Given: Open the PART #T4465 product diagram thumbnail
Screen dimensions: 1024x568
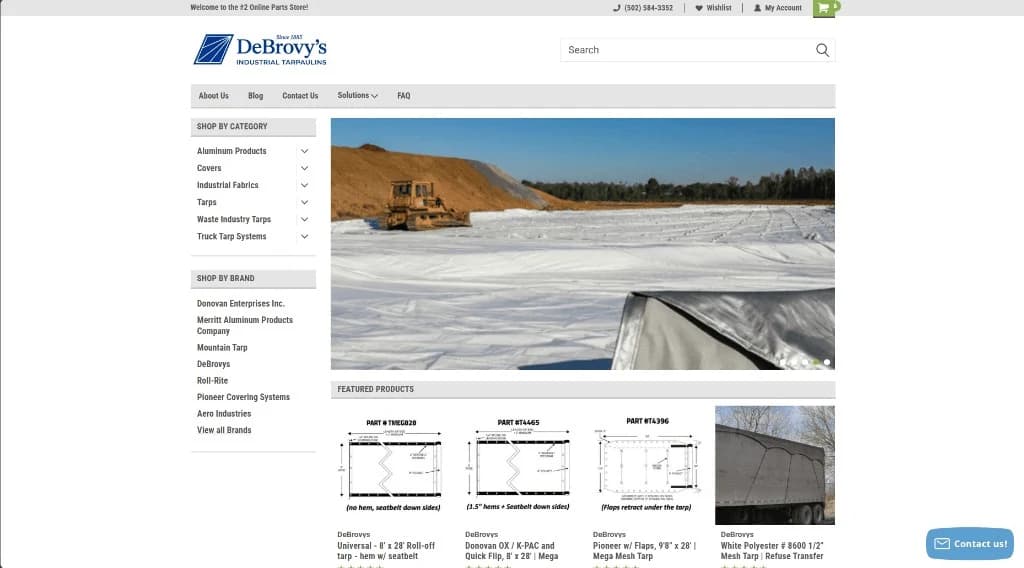Looking at the screenshot, I should tap(519, 465).
